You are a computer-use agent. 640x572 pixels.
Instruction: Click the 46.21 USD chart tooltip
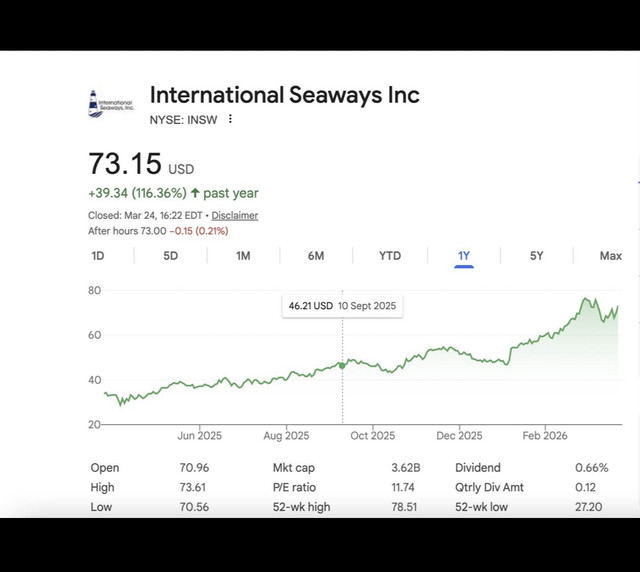(342, 305)
